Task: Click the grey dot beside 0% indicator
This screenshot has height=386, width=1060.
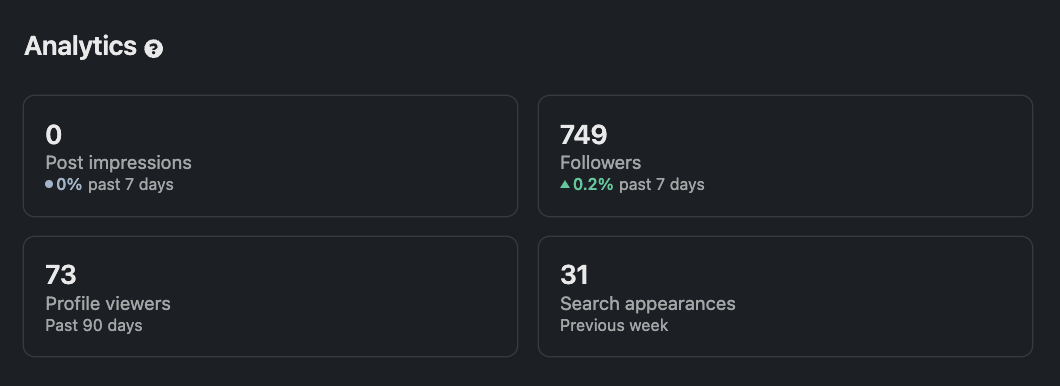Action: click(x=49, y=184)
